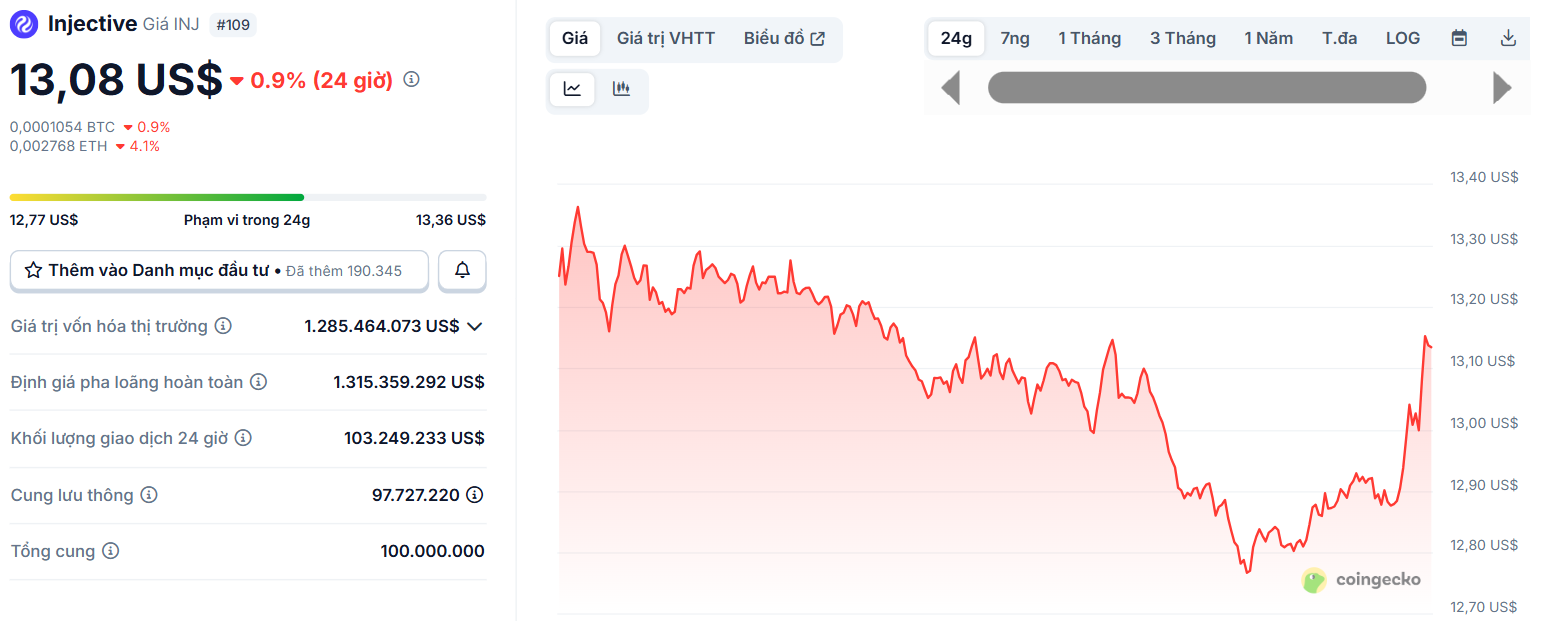Open the calendar date picker icon
The height and width of the screenshot is (621, 1561).
click(x=1458, y=37)
